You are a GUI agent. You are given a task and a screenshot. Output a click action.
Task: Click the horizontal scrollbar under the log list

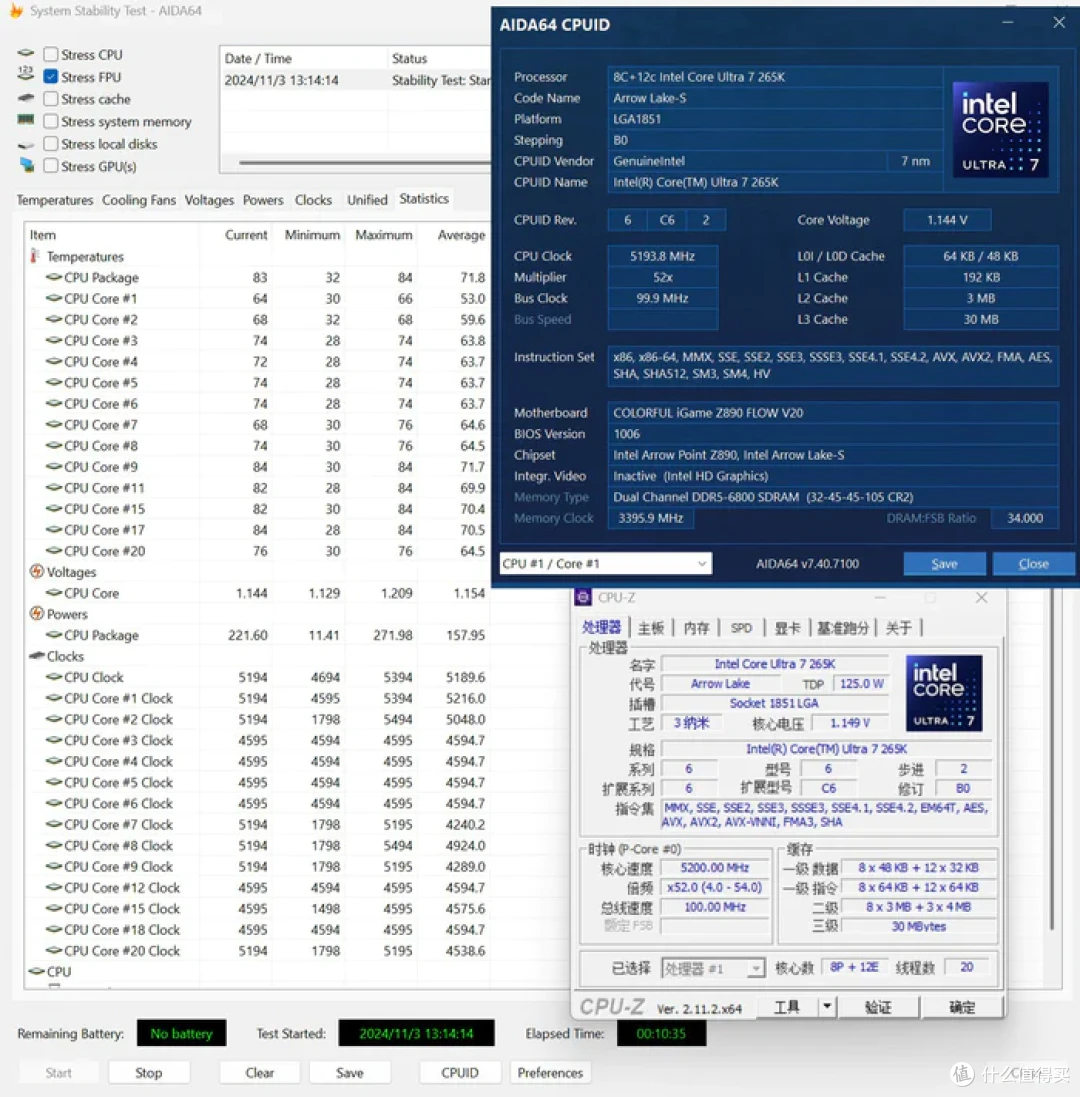[364, 163]
